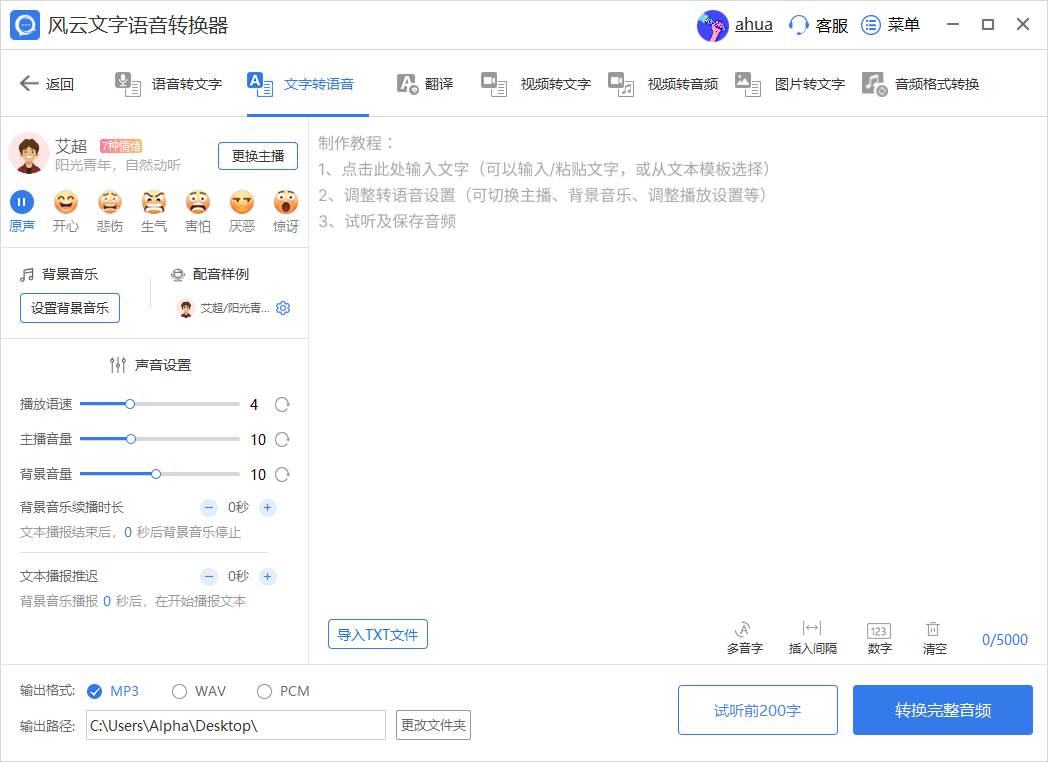Pick the 生气 angry emotion icon
The width and height of the screenshot is (1048, 762).
click(x=154, y=203)
